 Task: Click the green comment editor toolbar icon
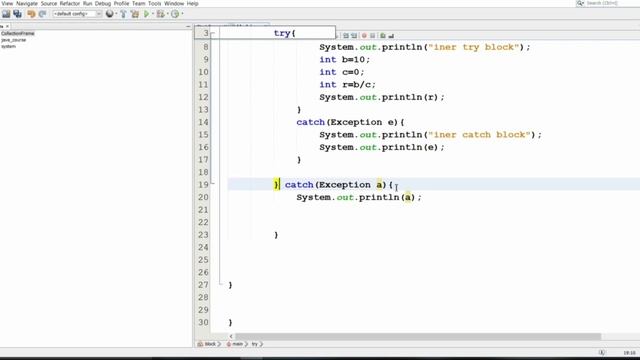(x=382, y=36)
